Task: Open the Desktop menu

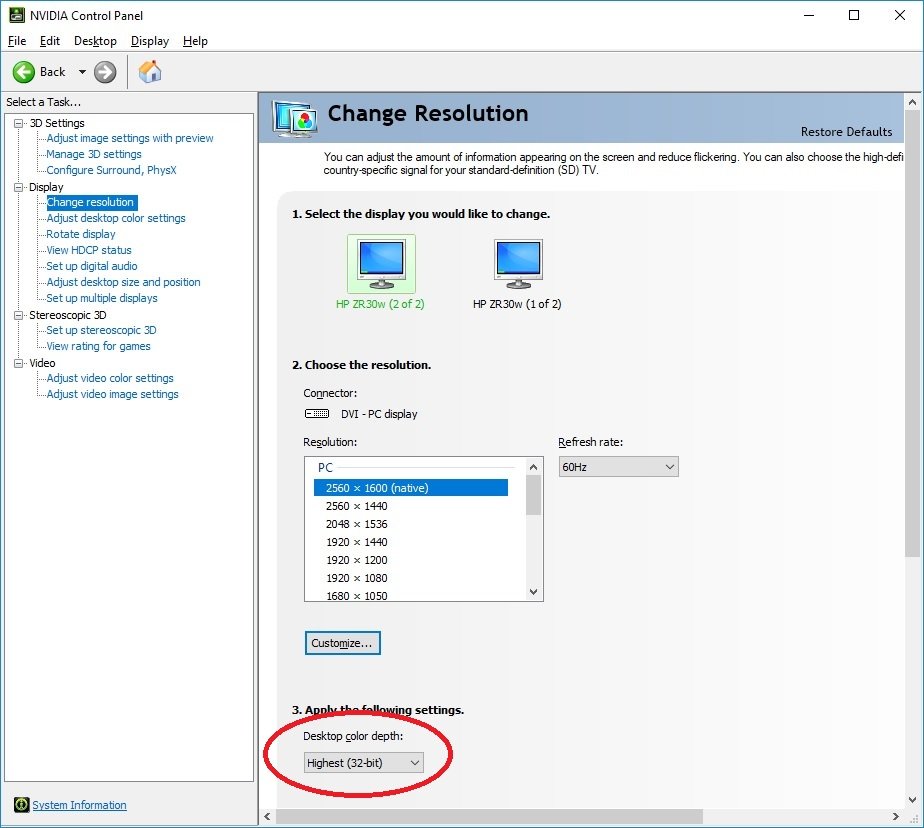Action: (x=95, y=41)
